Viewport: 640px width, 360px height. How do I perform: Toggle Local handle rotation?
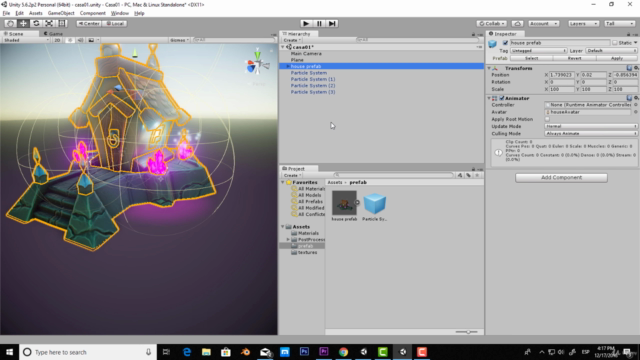pyautogui.click(x=115, y=24)
